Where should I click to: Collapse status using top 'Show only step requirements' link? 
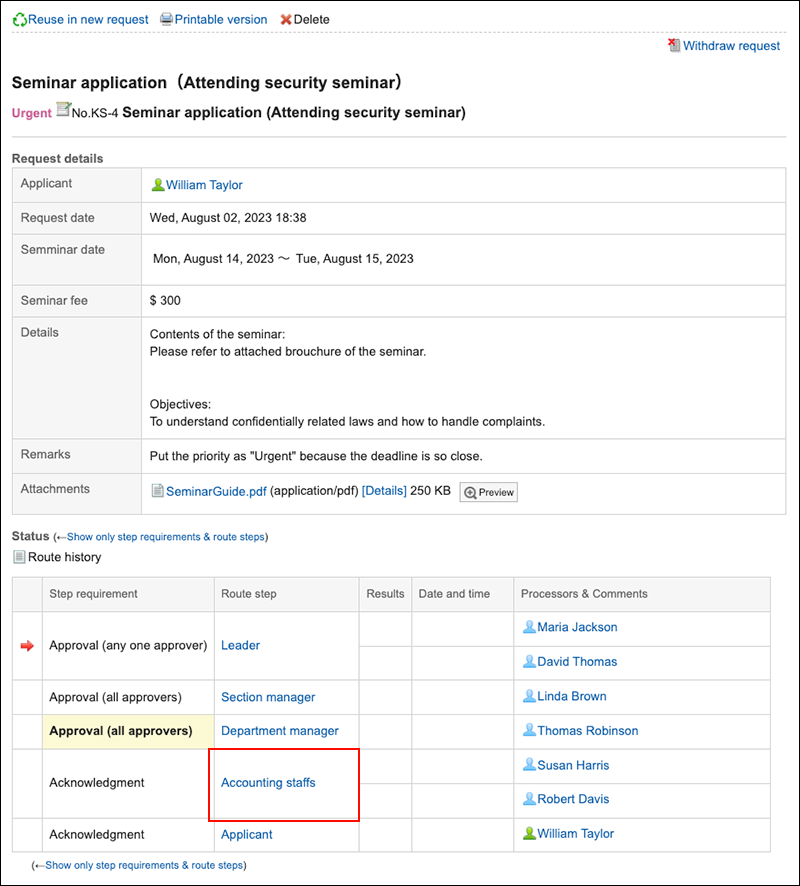tap(166, 537)
